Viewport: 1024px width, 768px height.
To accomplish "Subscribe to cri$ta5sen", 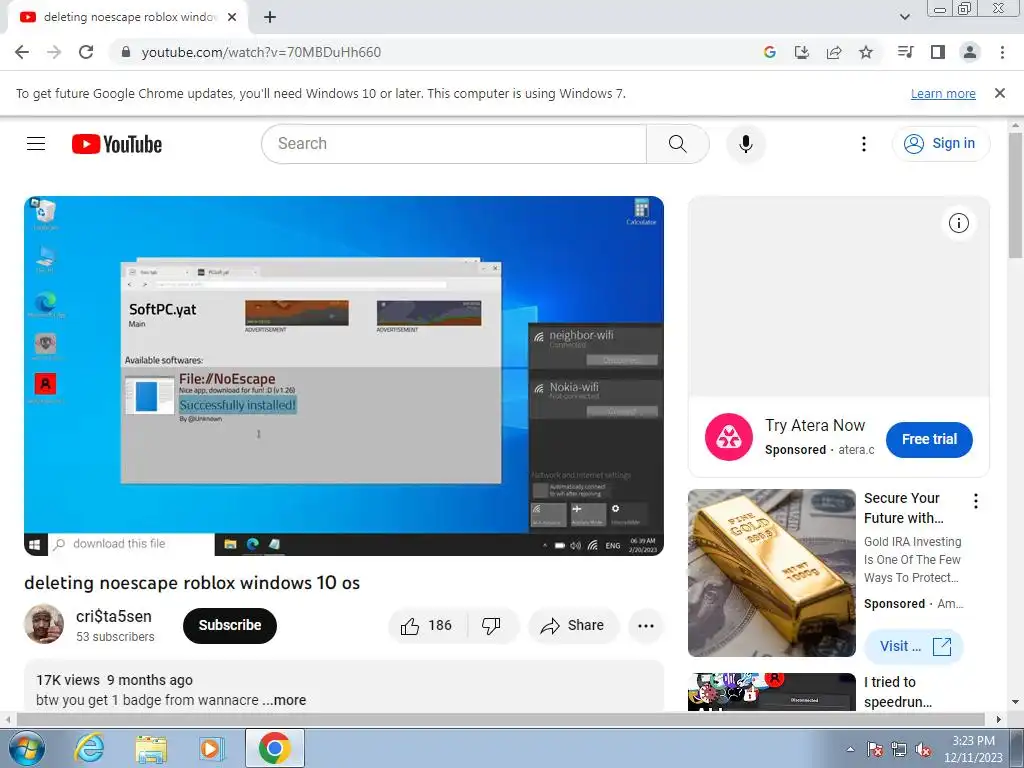I will (x=230, y=626).
